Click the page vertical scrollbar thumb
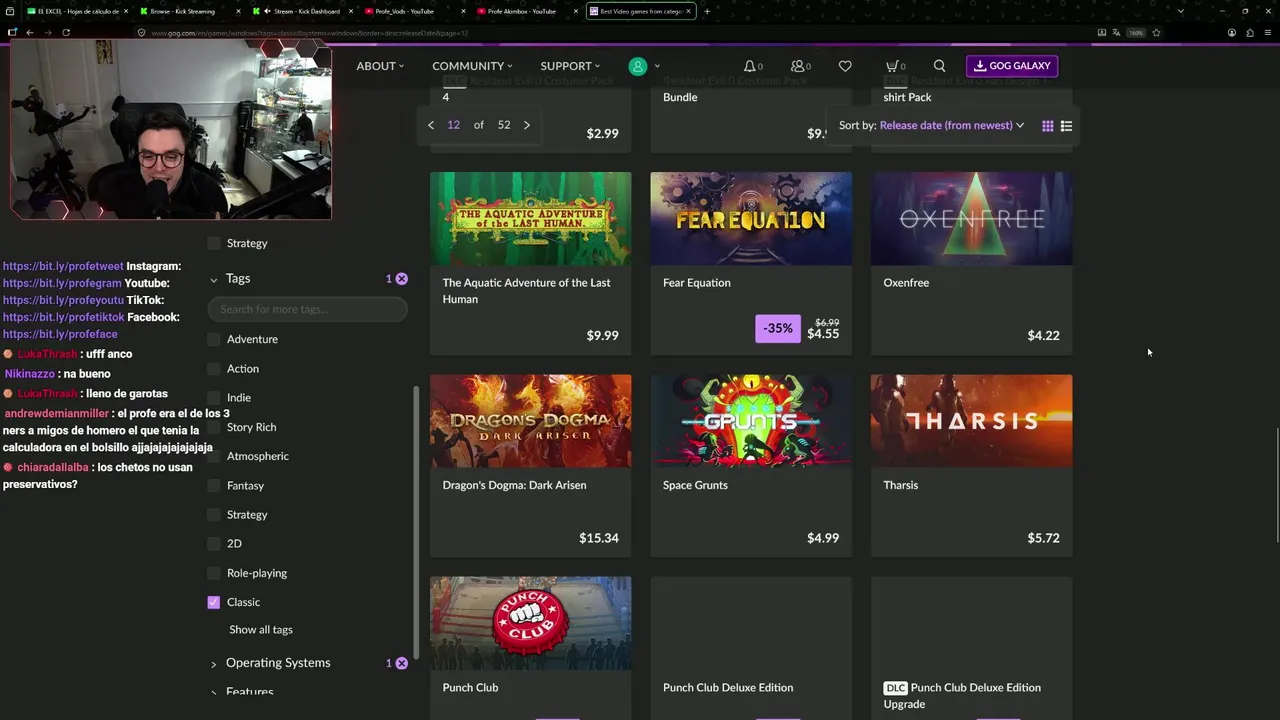1280x720 pixels. pos(1276,485)
